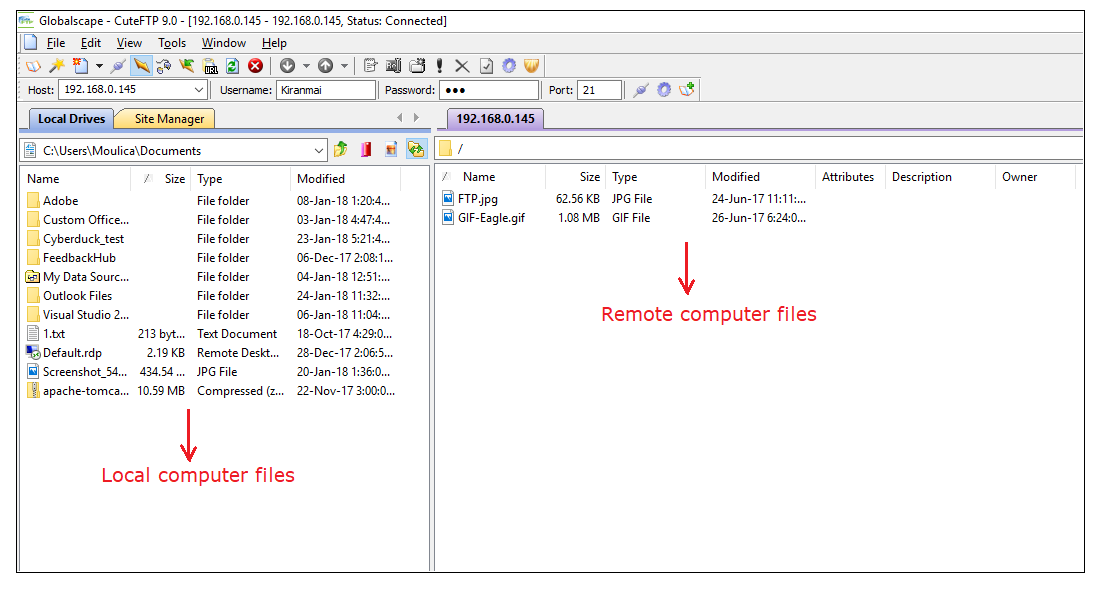
Task: Click the icon right of the red bookmark
Action: click(x=391, y=149)
